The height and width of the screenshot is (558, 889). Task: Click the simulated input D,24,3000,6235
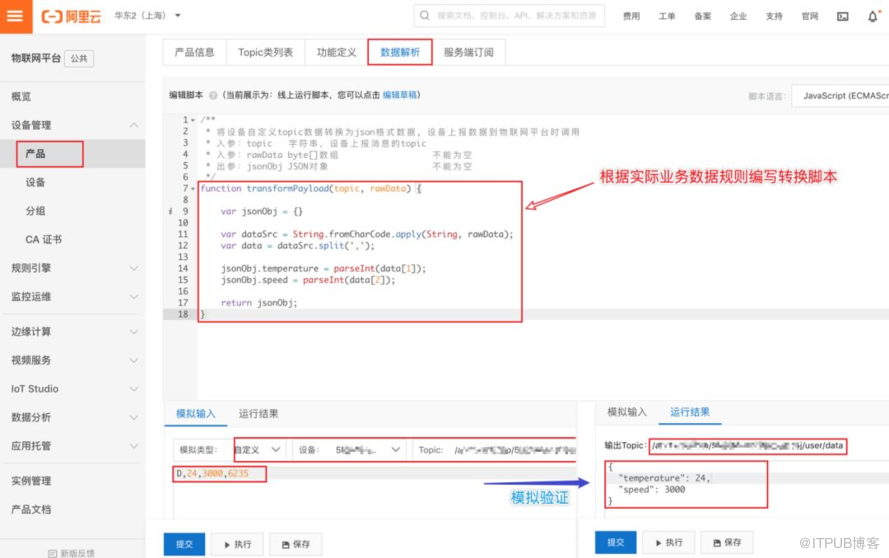click(x=213, y=473)
